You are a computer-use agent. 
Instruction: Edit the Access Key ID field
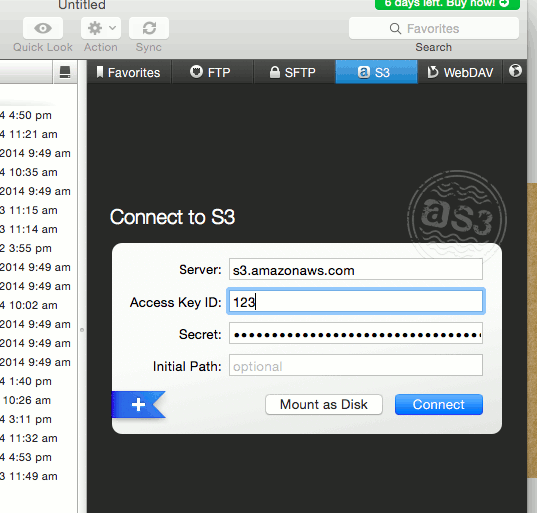pyautogui.click(x=356, y=301)
